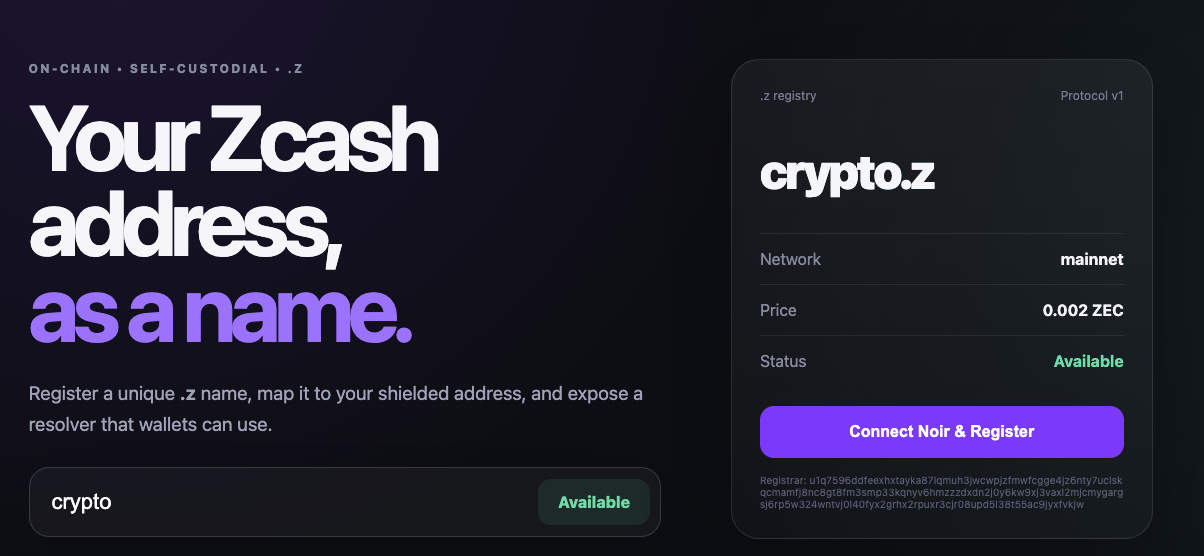1204x556 pixels.
Task: Select the Status row label
Action: [x=783, y=361]
